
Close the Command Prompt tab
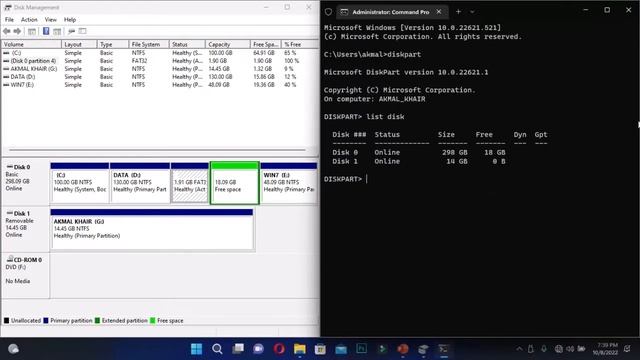point(439,12)
